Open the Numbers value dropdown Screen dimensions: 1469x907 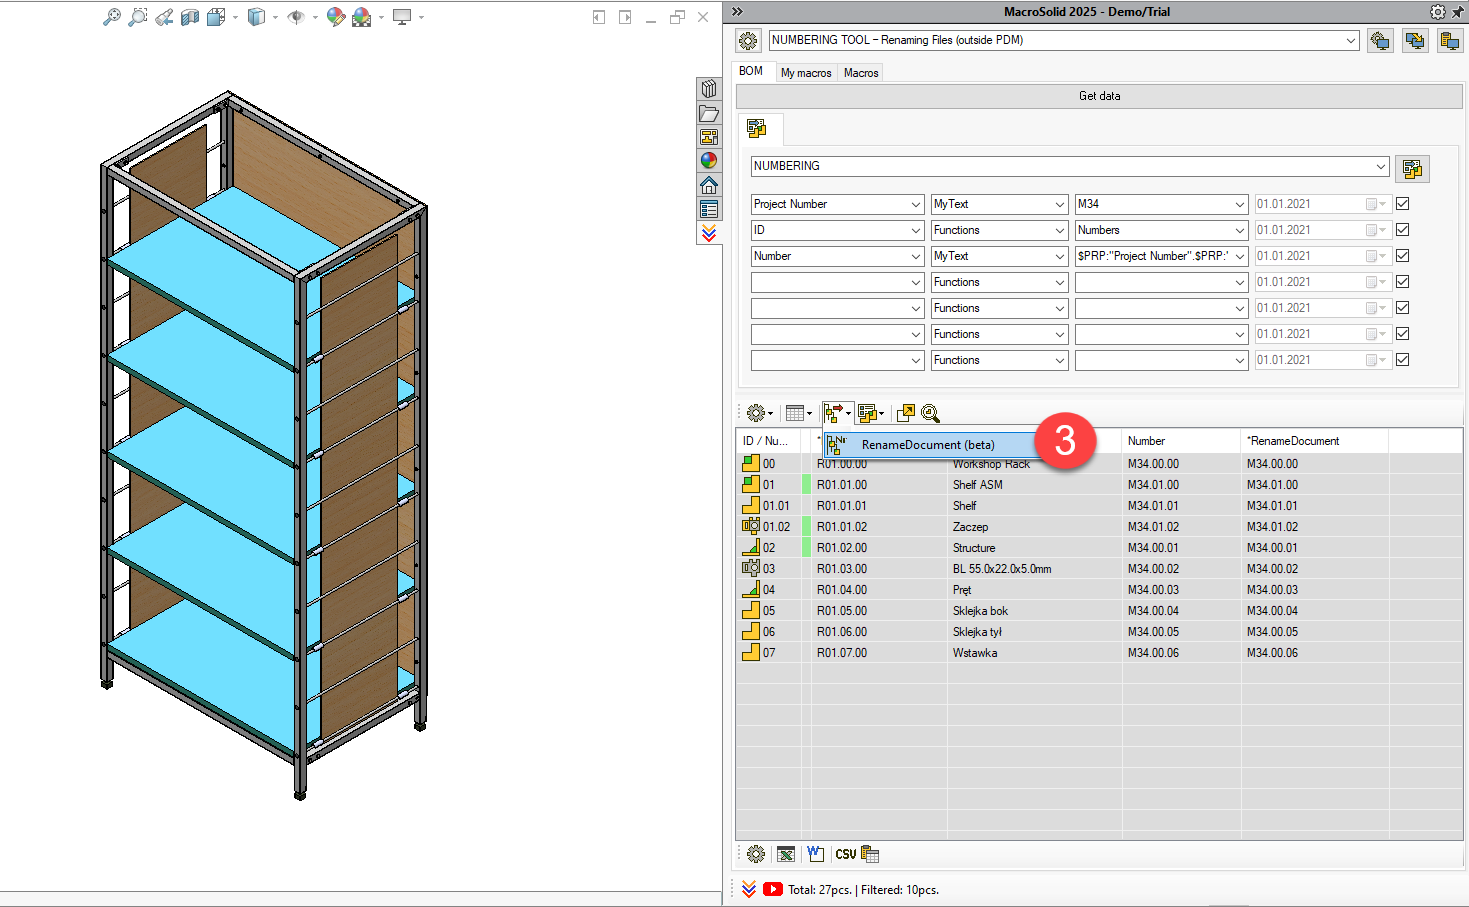point(1240,230)
